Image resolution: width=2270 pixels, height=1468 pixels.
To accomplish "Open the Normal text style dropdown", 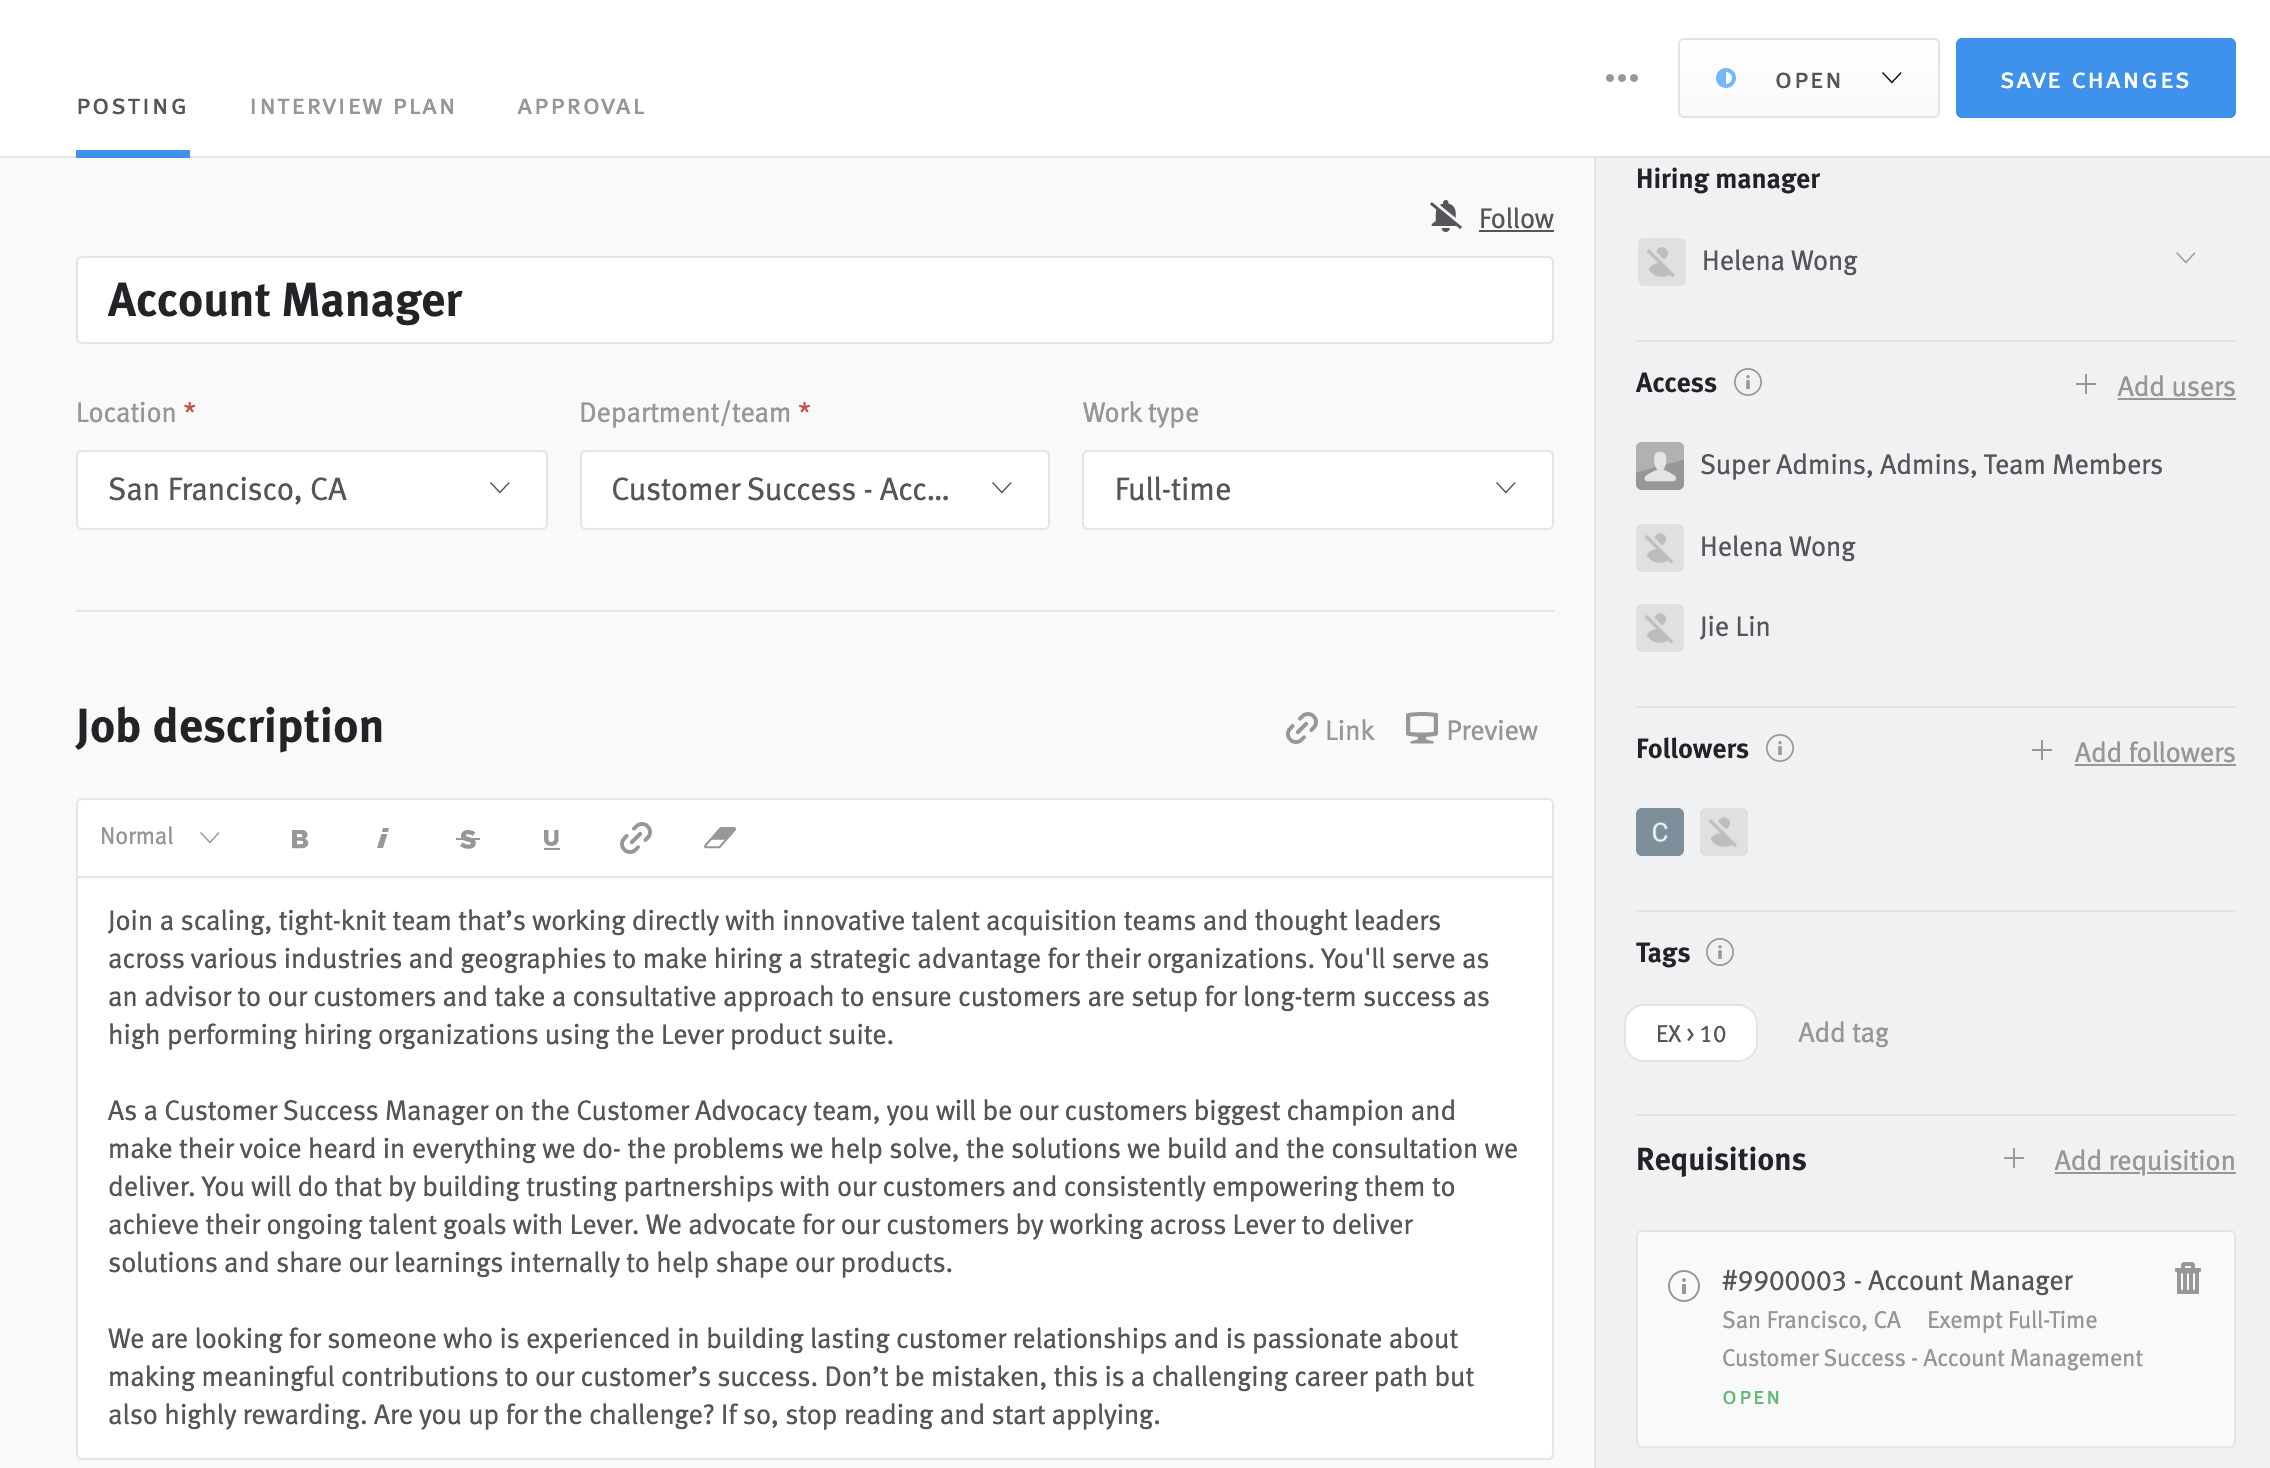I will tap(160, 837).
